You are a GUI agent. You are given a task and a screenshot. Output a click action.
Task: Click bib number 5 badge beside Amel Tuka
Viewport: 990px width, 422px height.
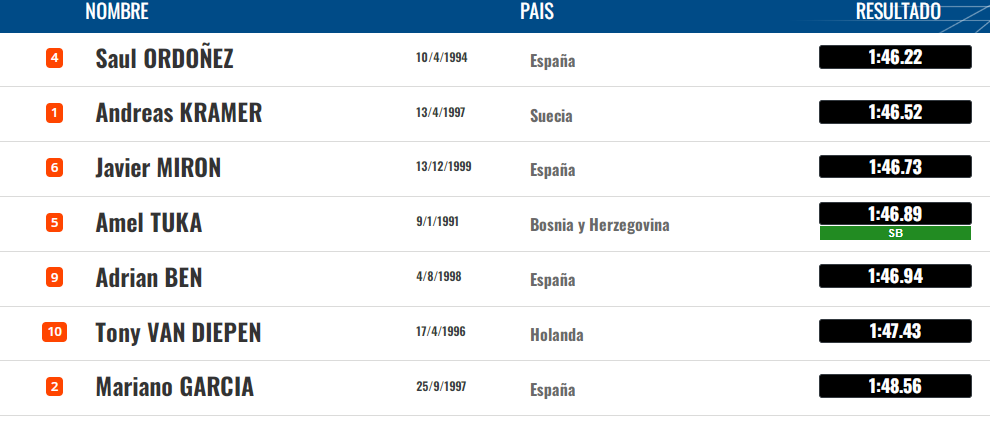[54, 222]
